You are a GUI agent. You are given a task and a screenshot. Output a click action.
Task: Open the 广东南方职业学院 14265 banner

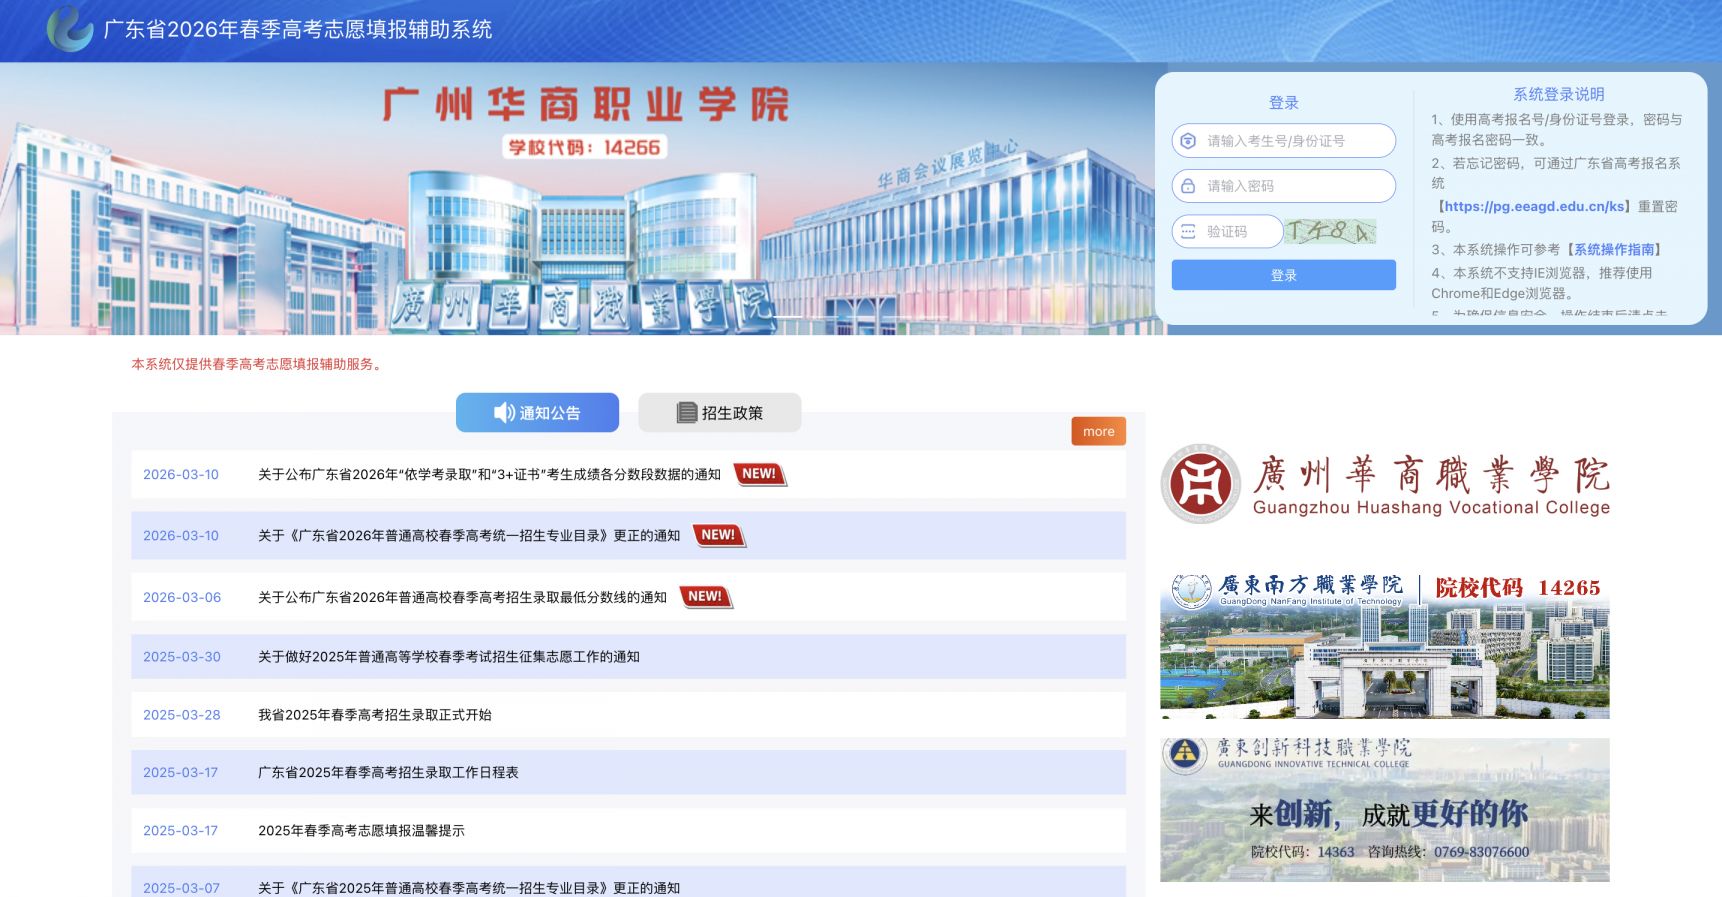1385,645
